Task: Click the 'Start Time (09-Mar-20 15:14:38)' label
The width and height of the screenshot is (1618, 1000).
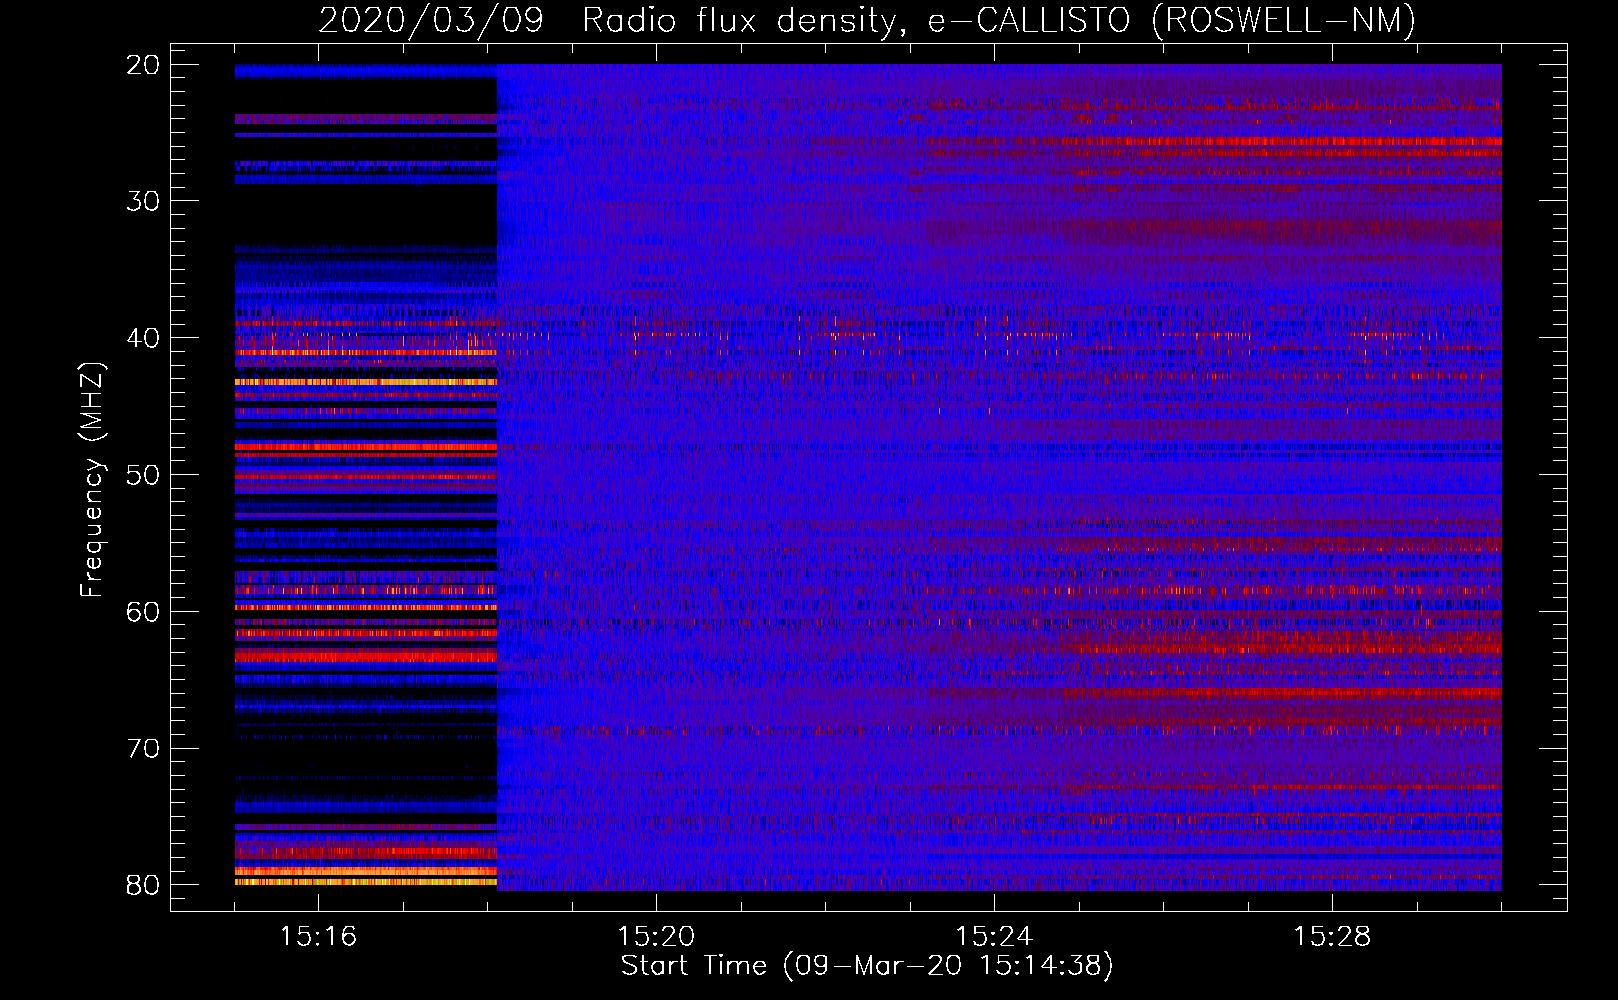Action: coord(867,966)
